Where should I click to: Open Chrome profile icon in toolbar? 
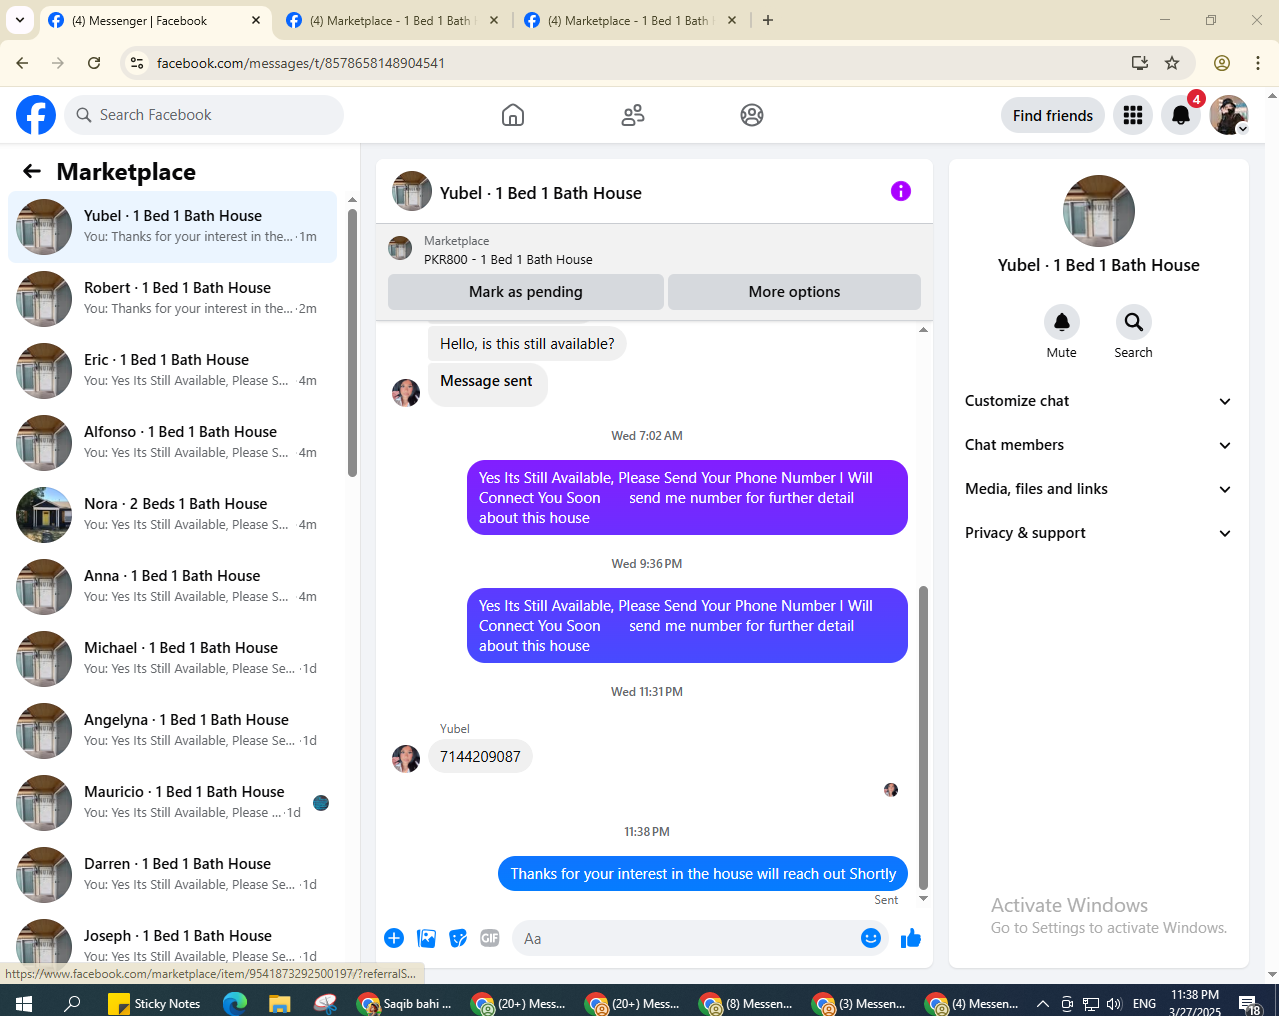[x=1222, y=63]
